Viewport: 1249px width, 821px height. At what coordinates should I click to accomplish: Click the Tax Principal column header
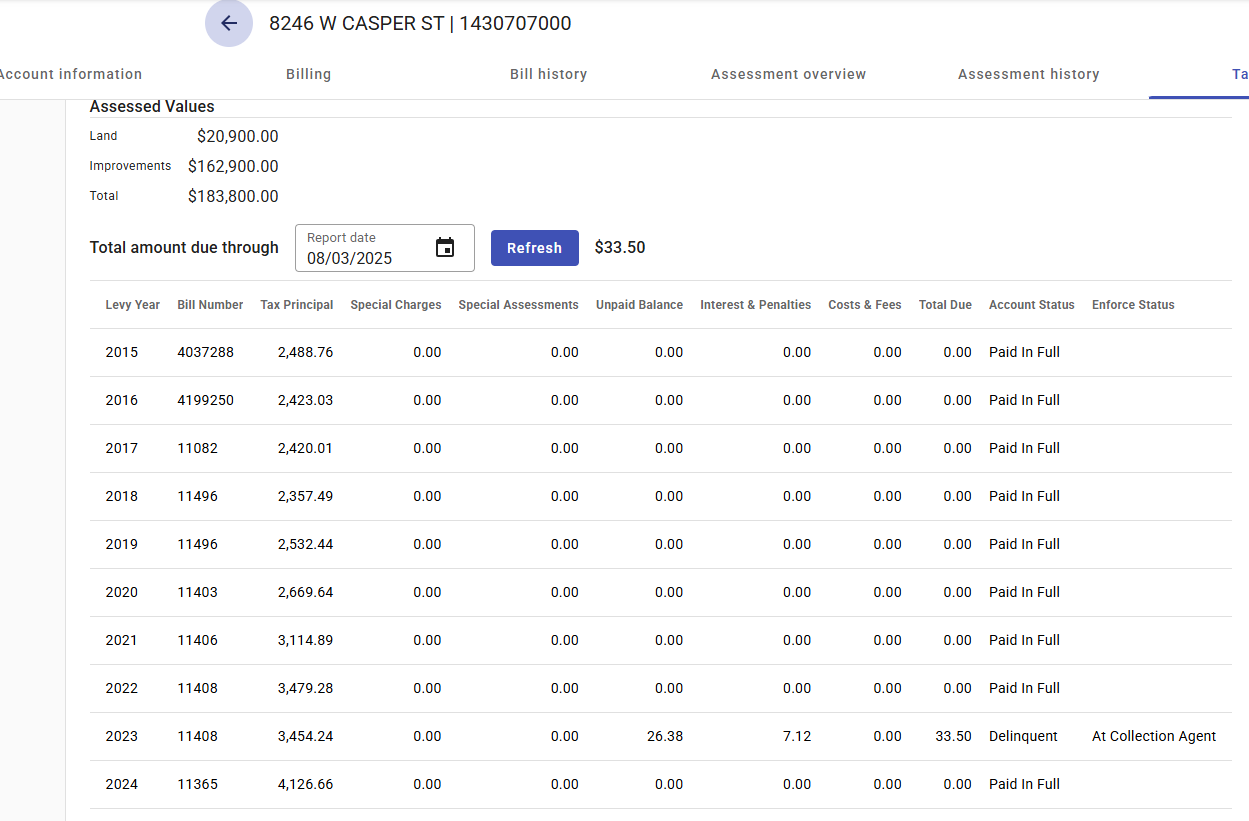[297, 305]
